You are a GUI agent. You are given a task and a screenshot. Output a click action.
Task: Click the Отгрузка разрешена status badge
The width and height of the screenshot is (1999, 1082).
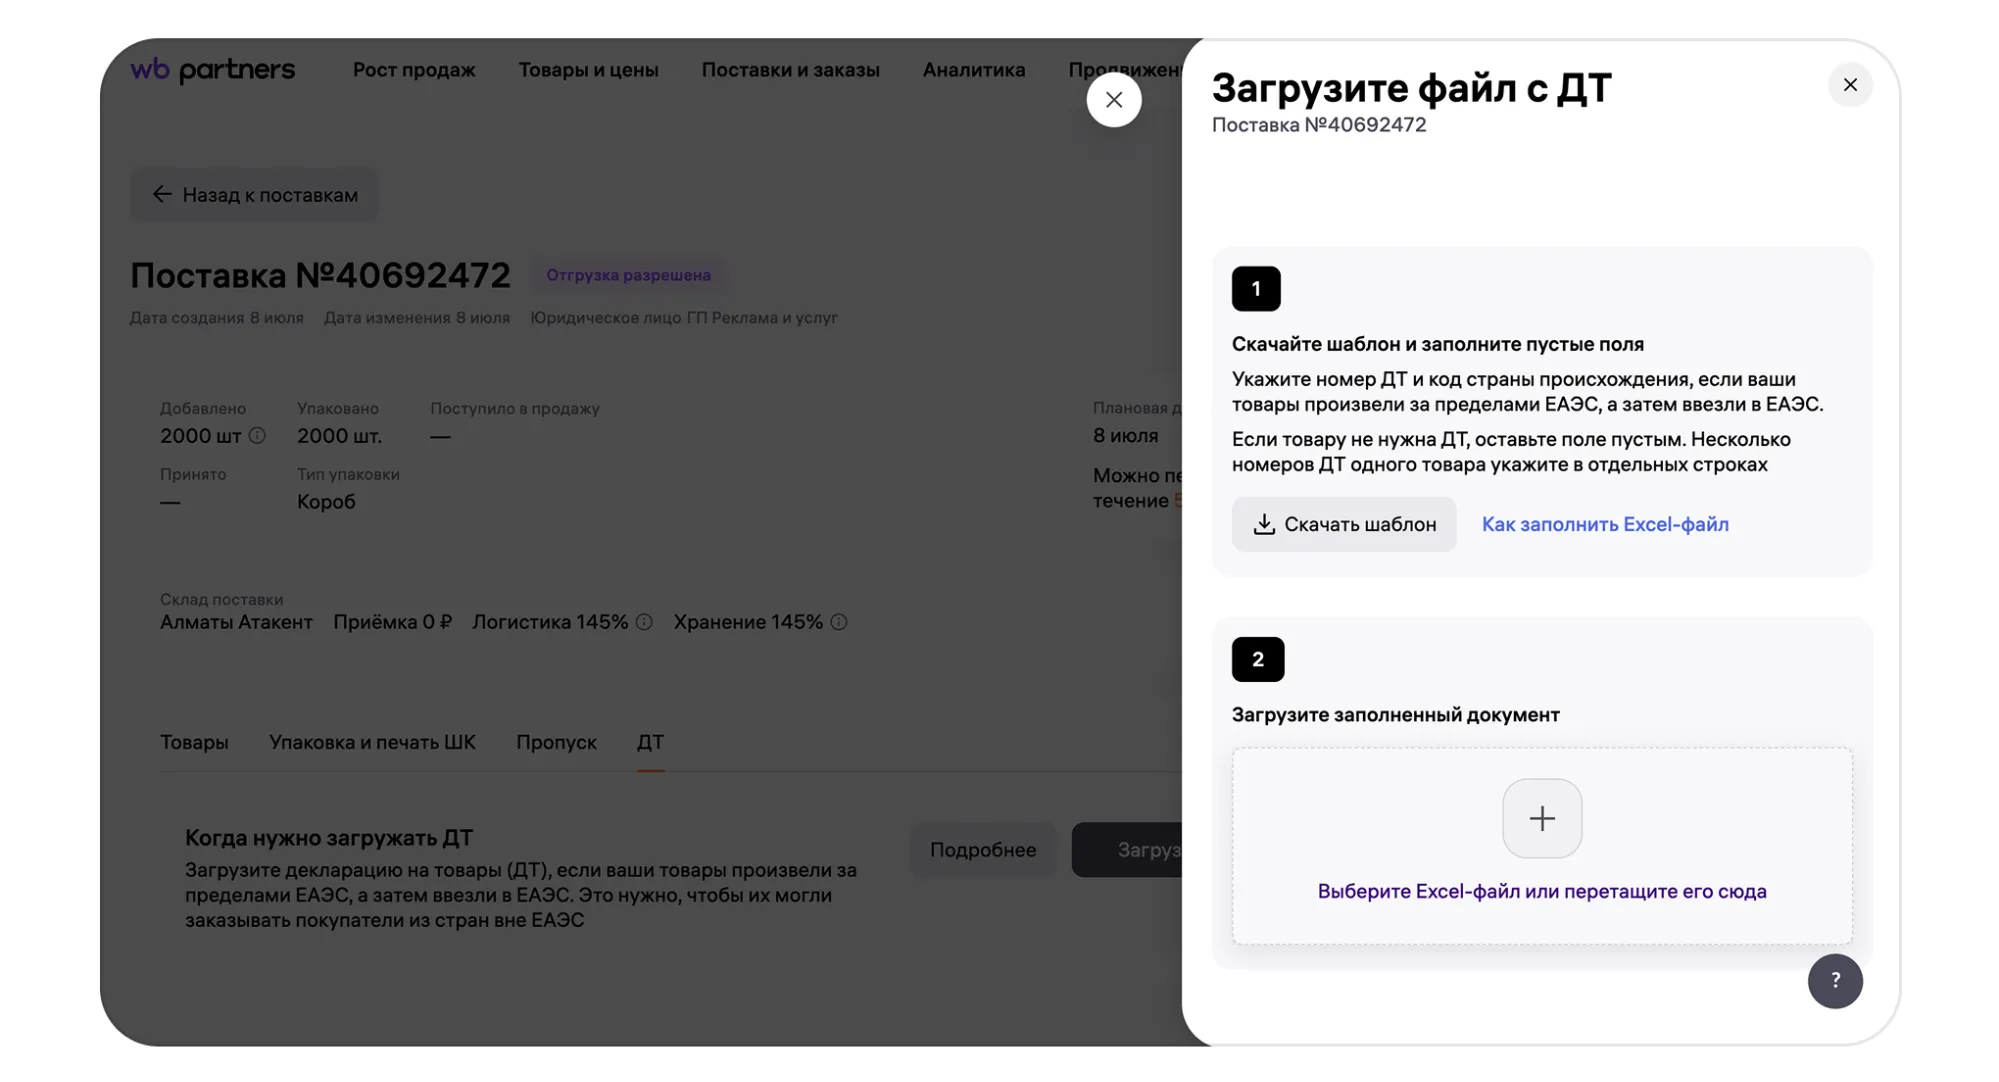coord(628,275)
